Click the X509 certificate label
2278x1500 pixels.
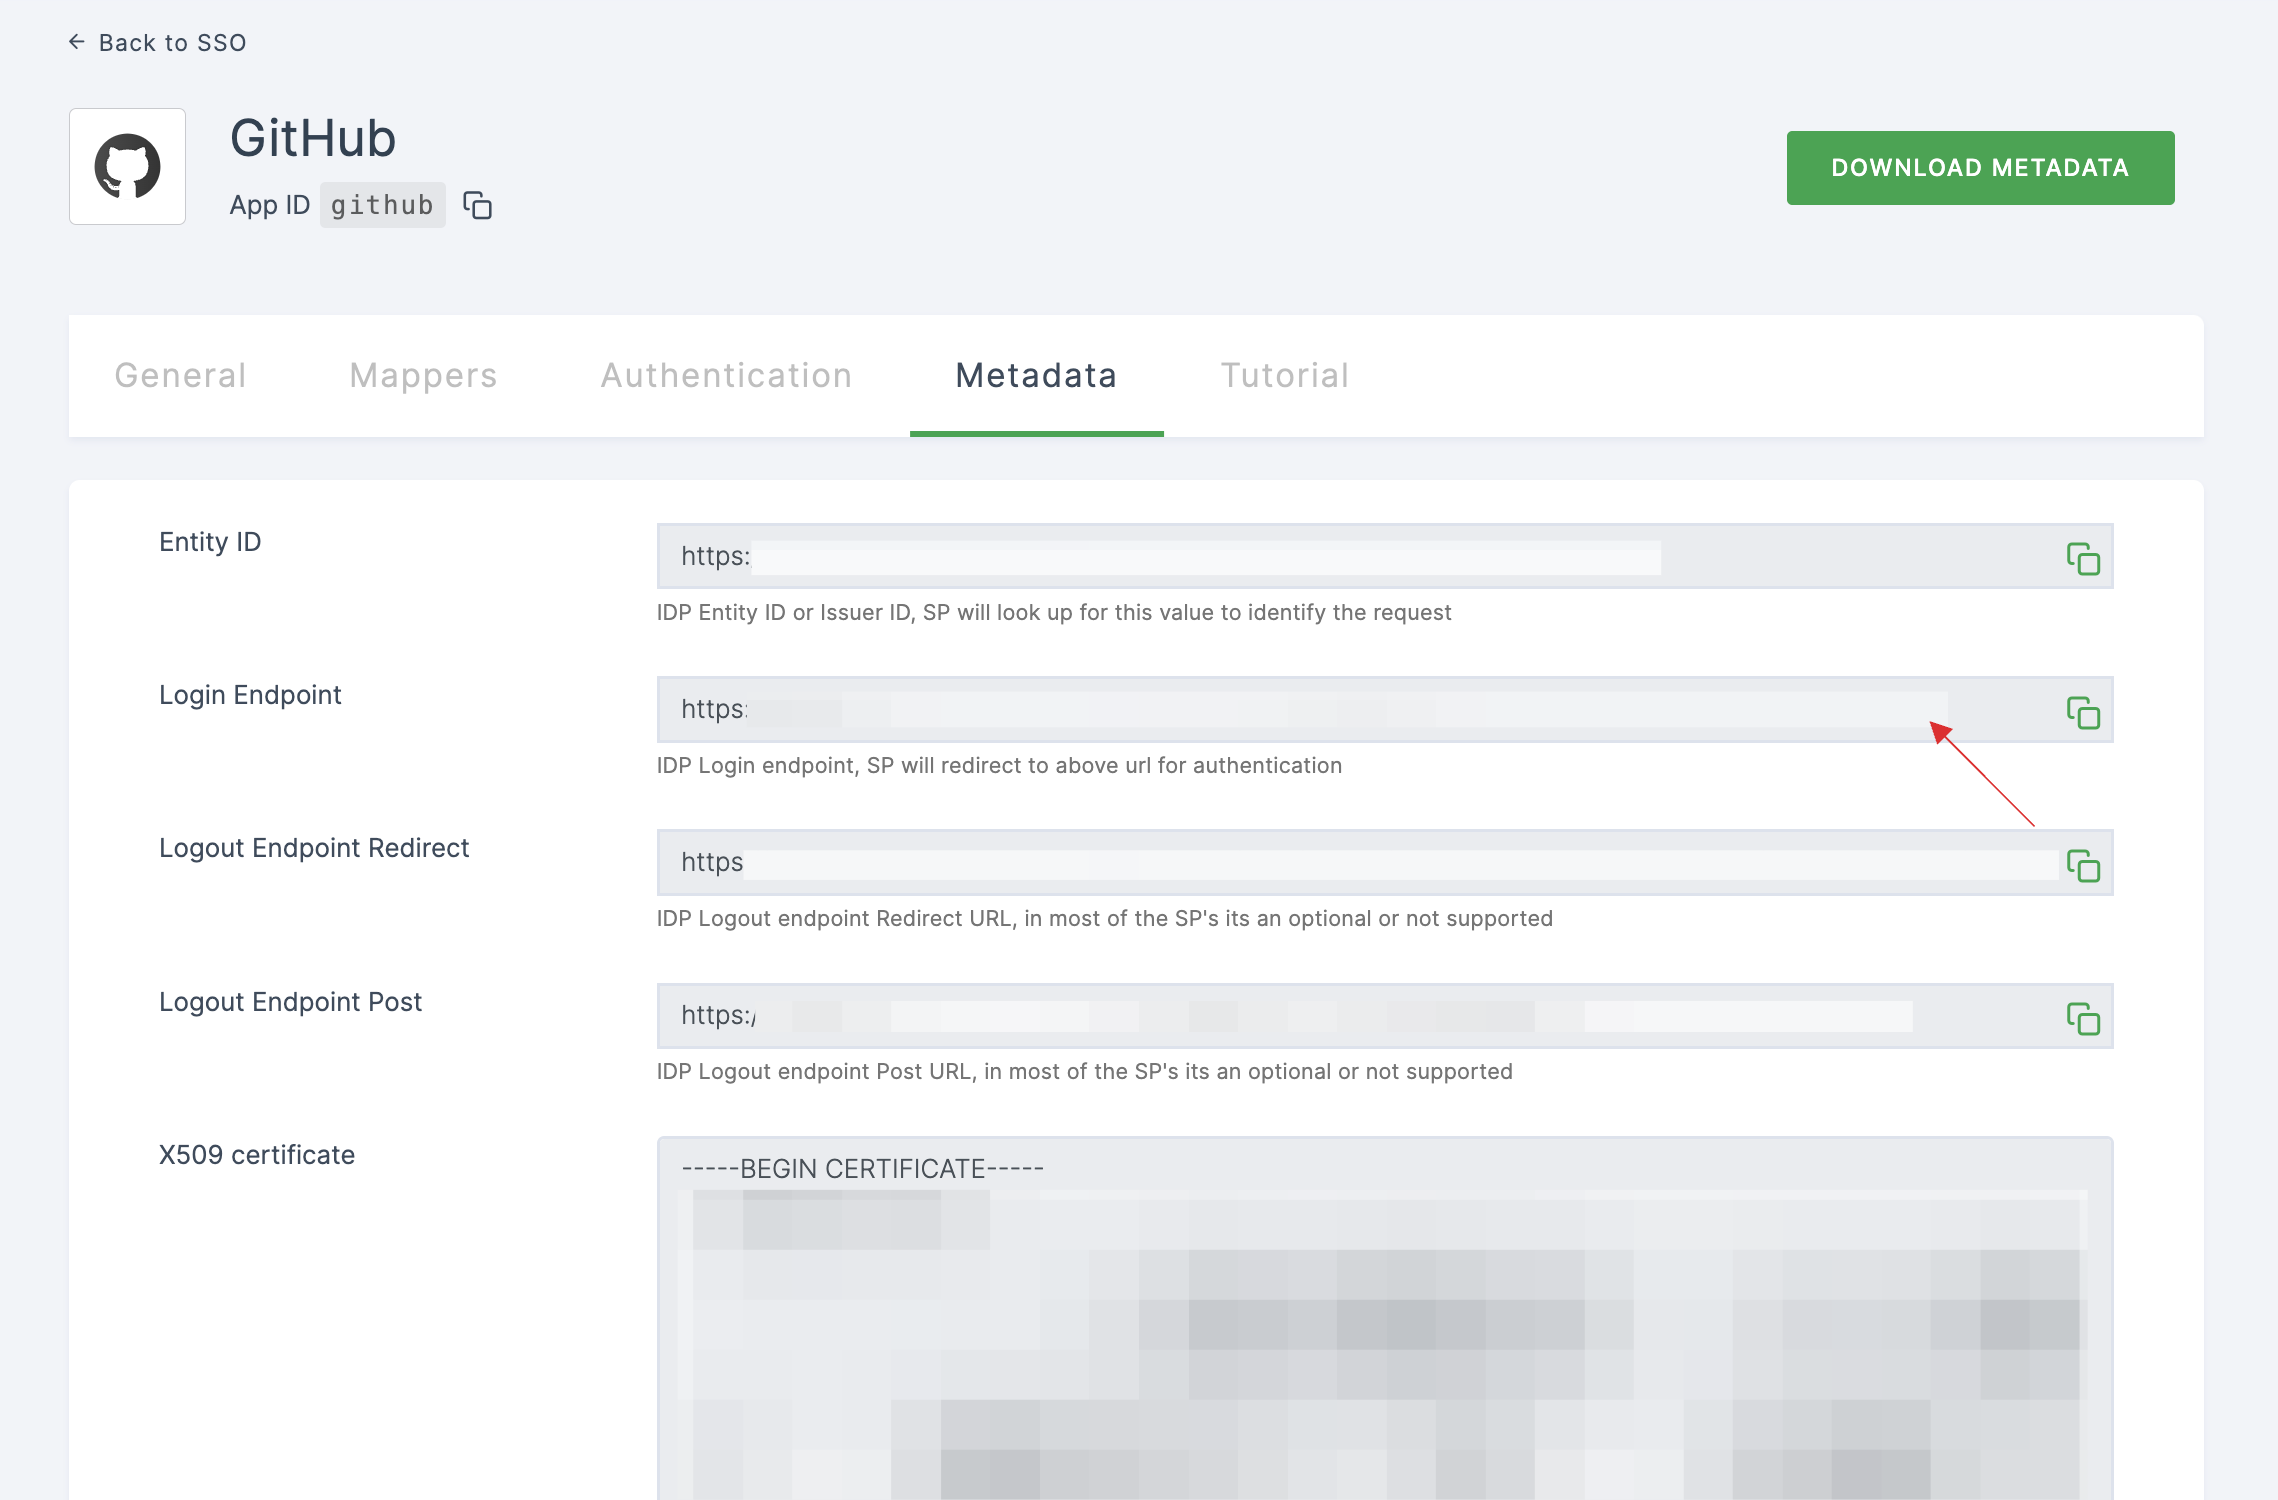click(257, 1155)
